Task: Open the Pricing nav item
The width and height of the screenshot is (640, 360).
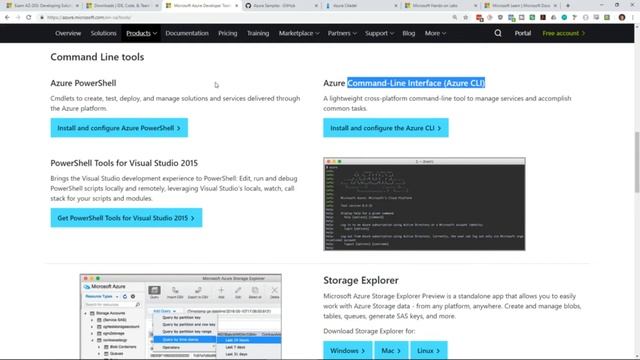Action: point(227,33)
